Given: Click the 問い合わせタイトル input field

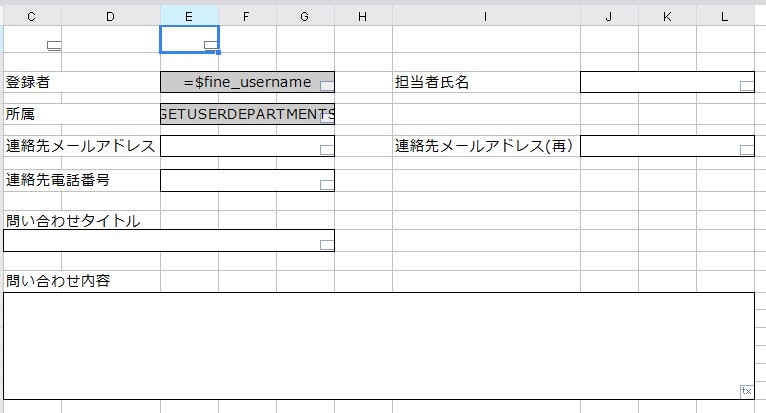Looking at the screenshot, I should [169, 240].
